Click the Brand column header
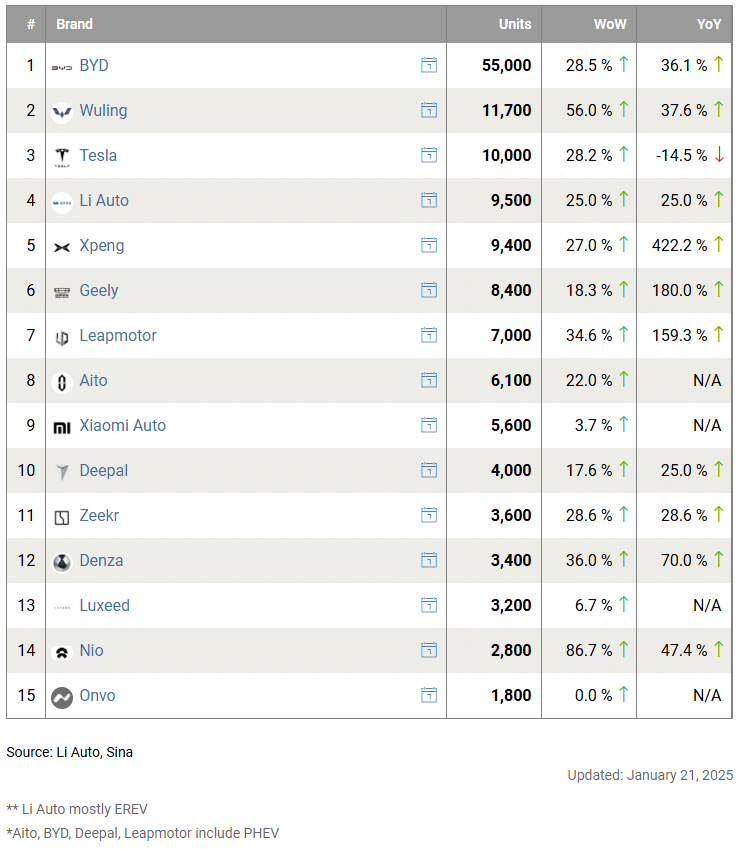This screenshot has height=849, width=742. (x=75, y=24)
